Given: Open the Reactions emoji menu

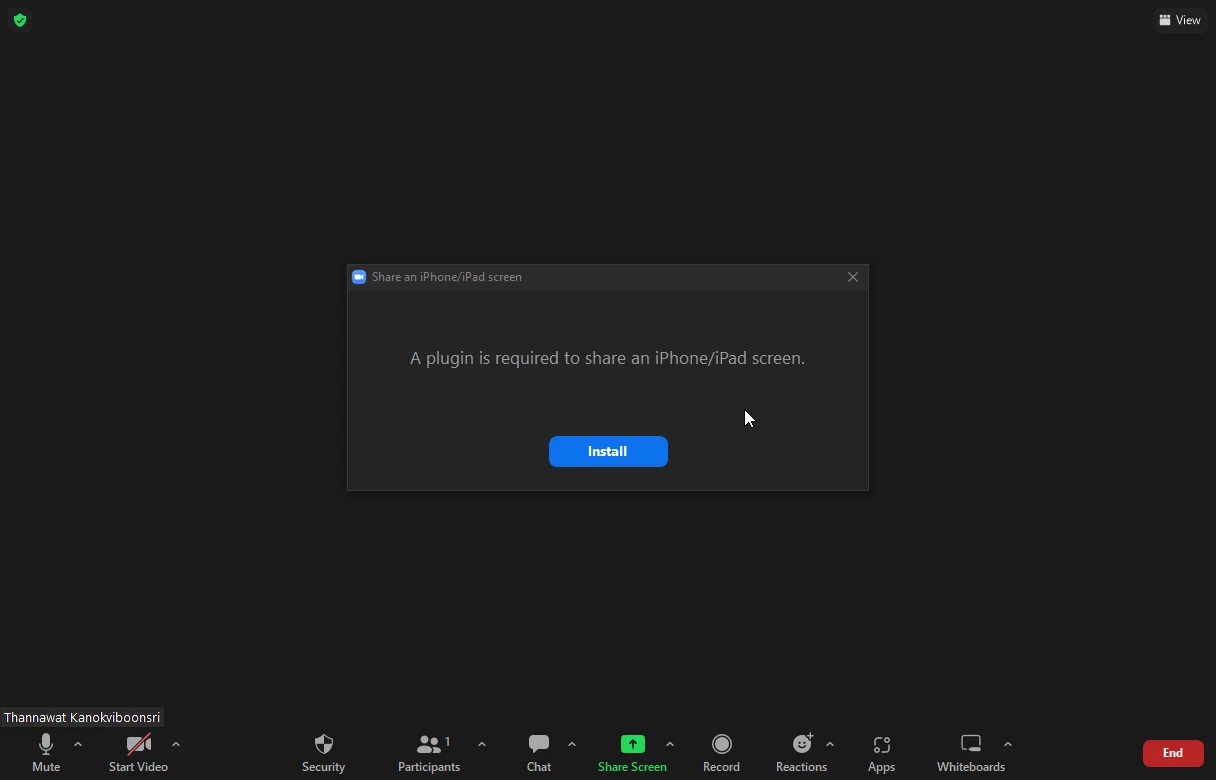Looking at the screenshot, I should [801, 753].
